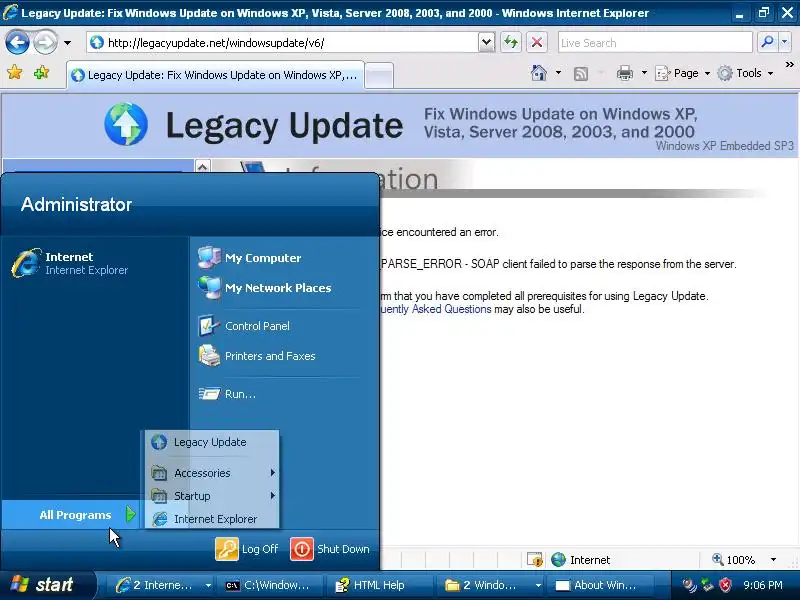This screenshot has width=800, height=600.
Task: Expand the Startup program folder
Action: (212, 496)
